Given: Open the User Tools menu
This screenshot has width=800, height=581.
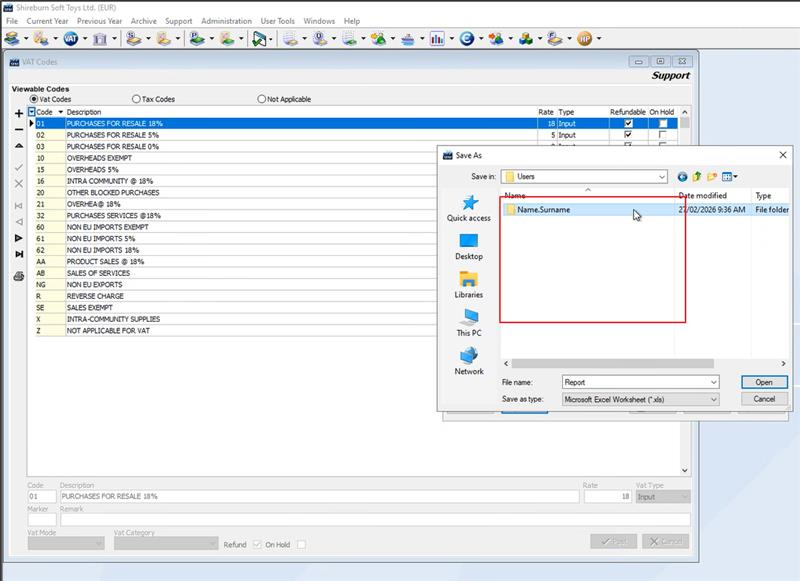Looking at the screenshot, I should (279, 21).
